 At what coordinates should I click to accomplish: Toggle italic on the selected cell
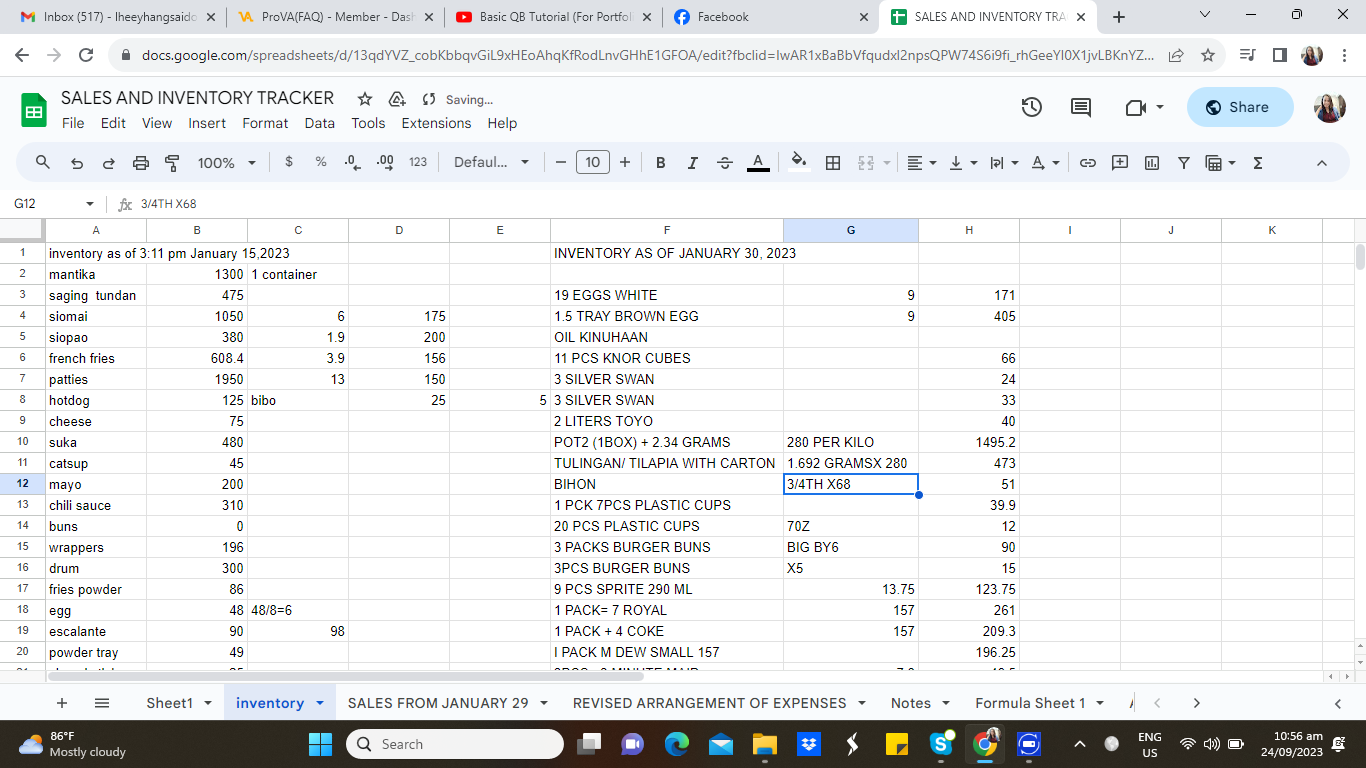[x=693, y=163]
